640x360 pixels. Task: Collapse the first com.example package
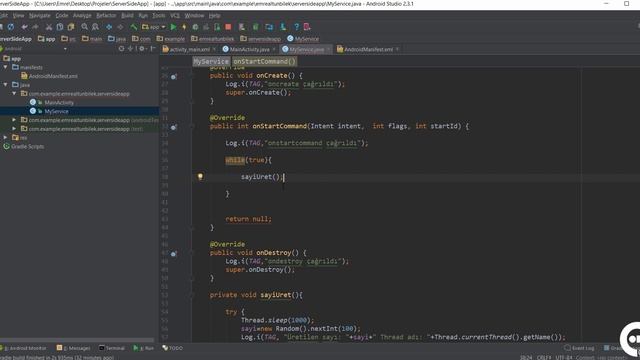(14, 93)
